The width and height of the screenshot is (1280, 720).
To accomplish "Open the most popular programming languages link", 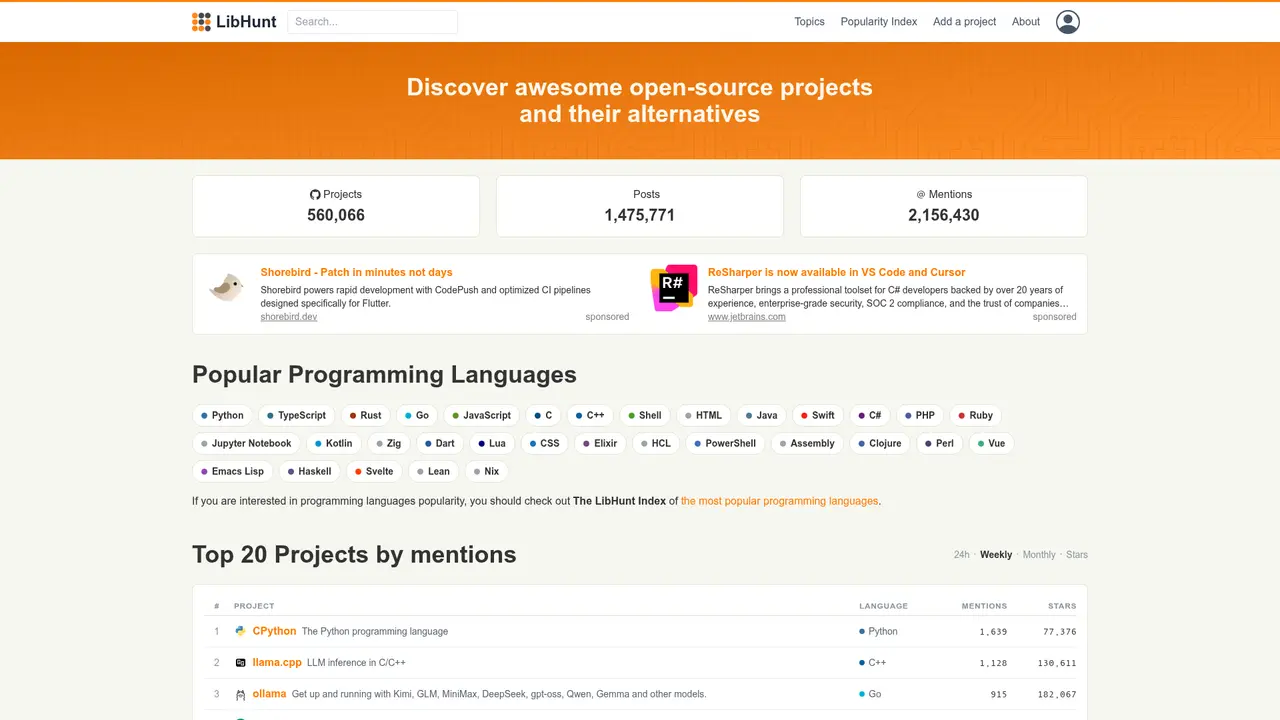I will point(779,501).
